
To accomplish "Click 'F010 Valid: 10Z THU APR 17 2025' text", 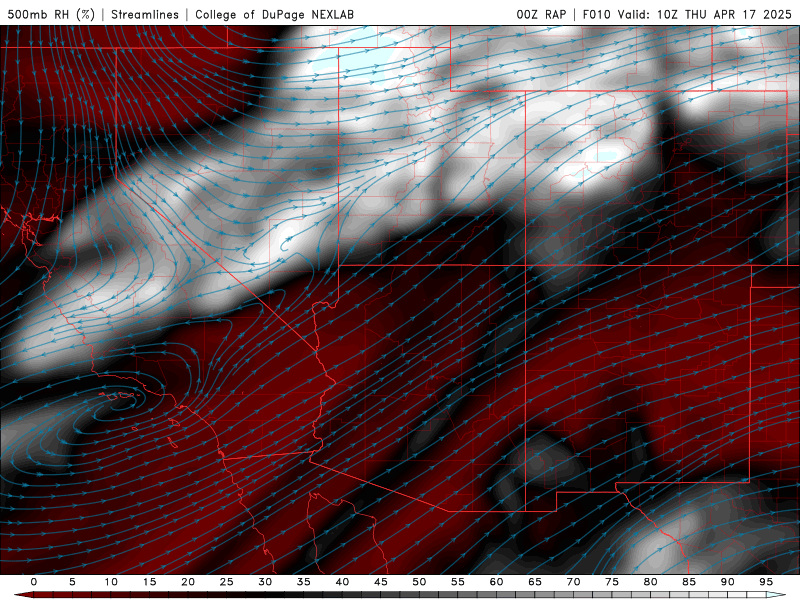I will pyautogui.click(x=687, y=14).
